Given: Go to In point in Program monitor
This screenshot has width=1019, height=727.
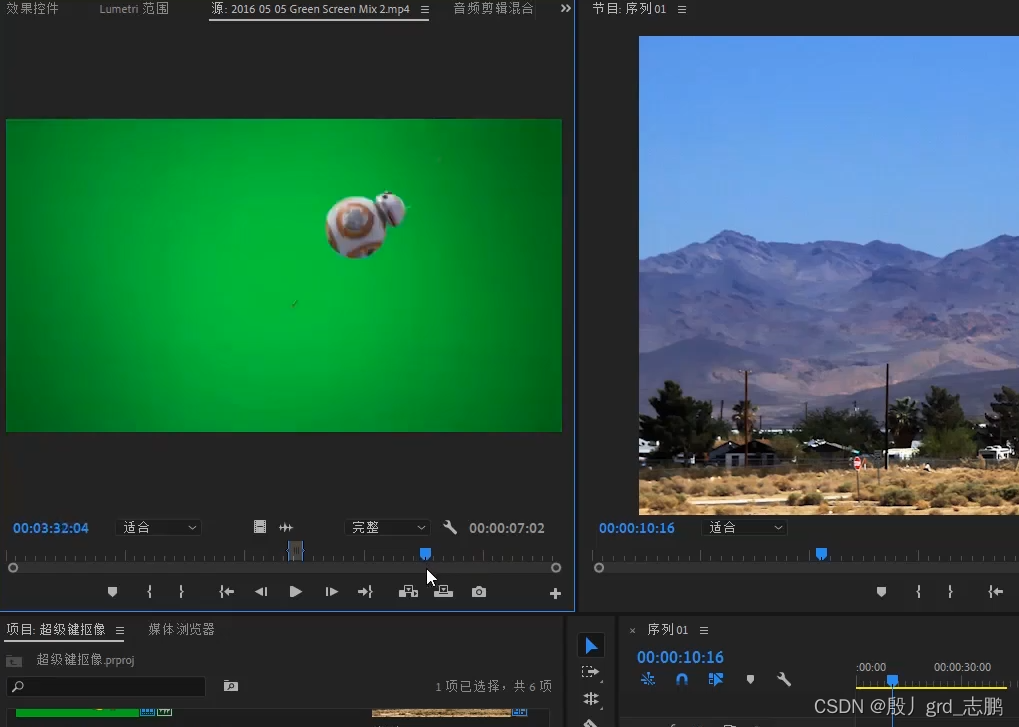Looking at the screenshot, I should pyautogui.click(x=996, y=592).
